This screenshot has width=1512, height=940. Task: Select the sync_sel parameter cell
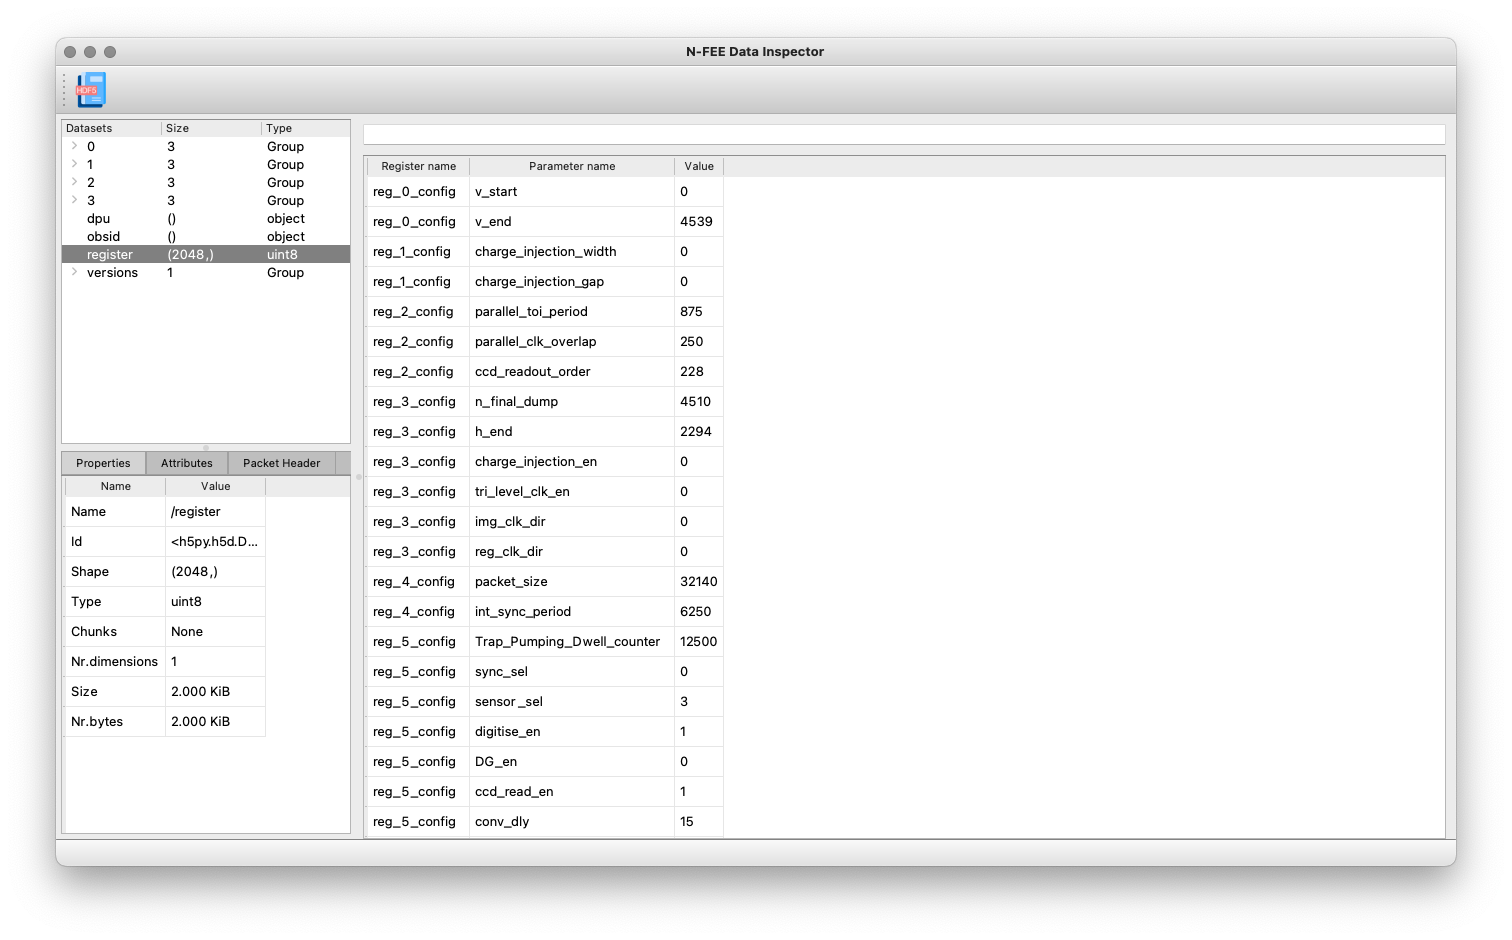pyautogui.click(x=572, y=672)
